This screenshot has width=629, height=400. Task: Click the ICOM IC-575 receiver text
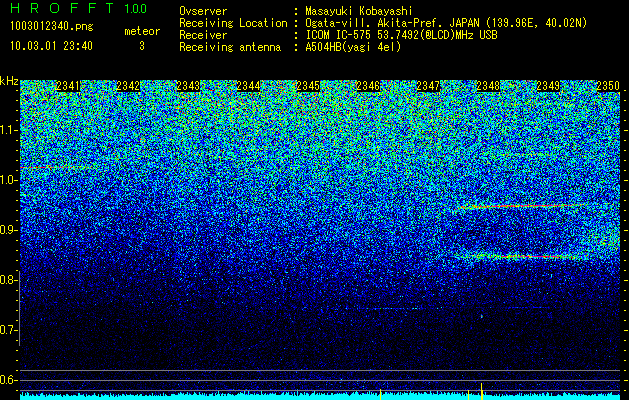point(401,35)
